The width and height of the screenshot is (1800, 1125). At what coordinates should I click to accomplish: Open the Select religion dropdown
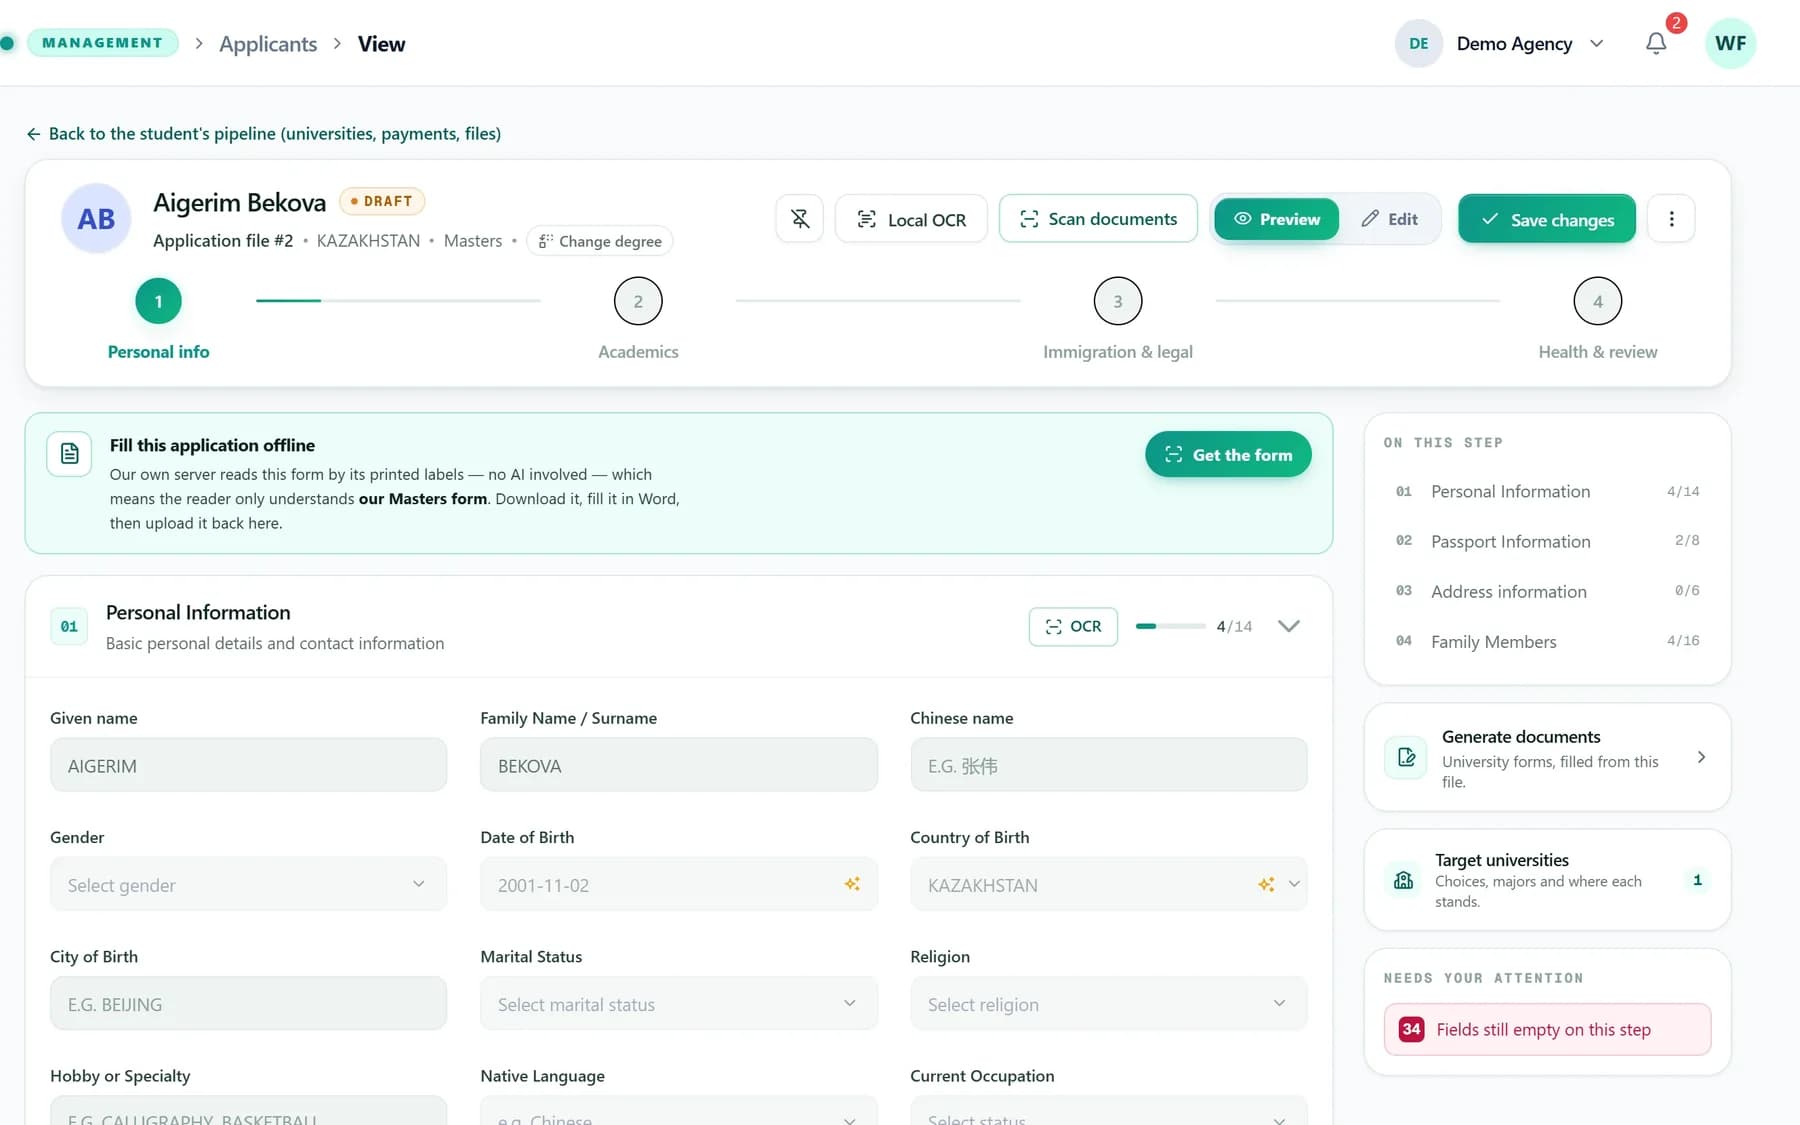(1108, 1003)
